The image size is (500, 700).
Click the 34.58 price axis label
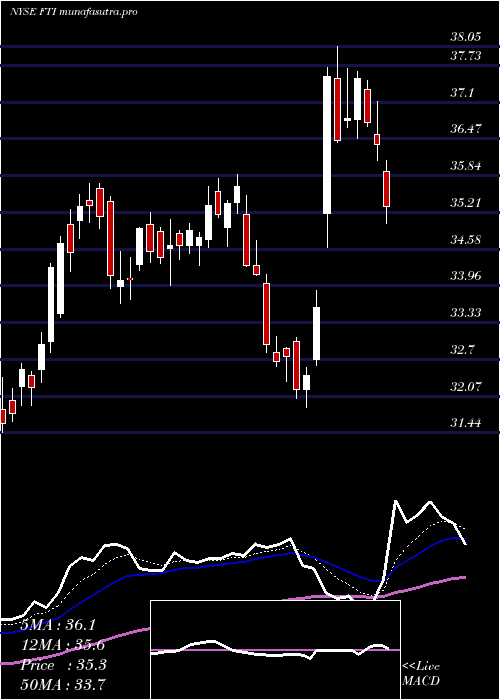466,240
